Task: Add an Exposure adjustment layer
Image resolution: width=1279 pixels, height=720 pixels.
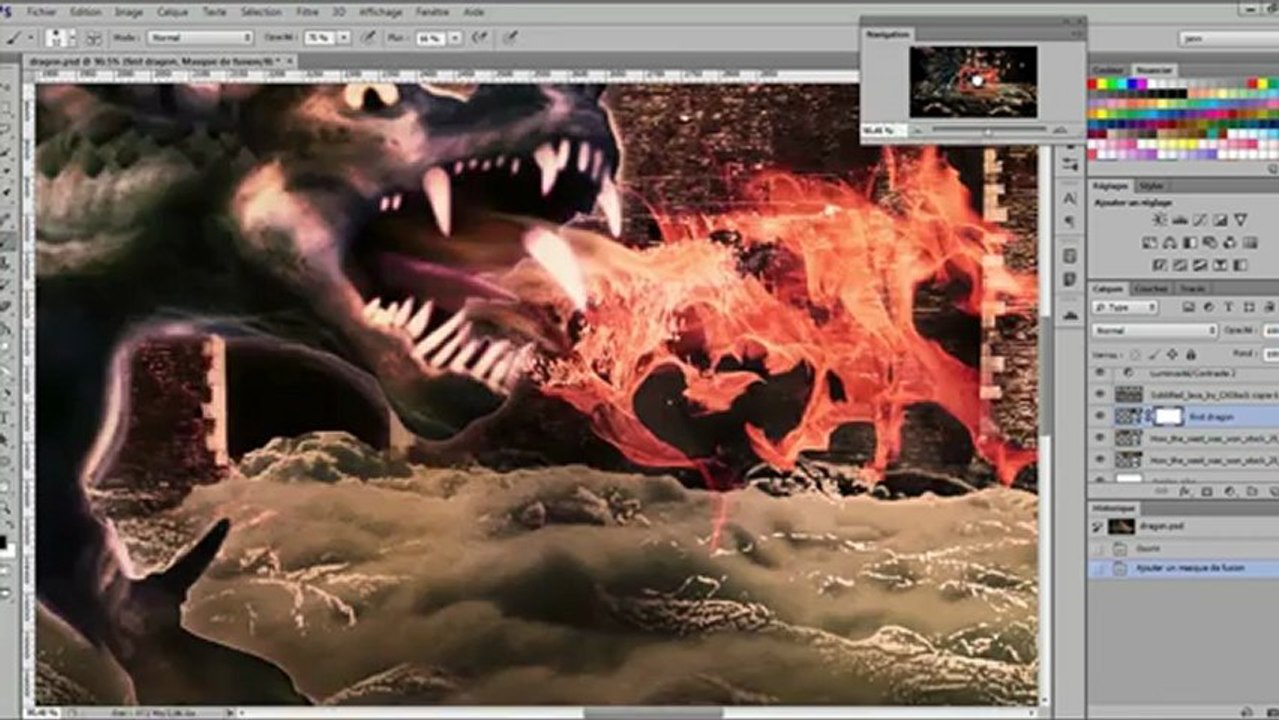Action: (1220, 220)
